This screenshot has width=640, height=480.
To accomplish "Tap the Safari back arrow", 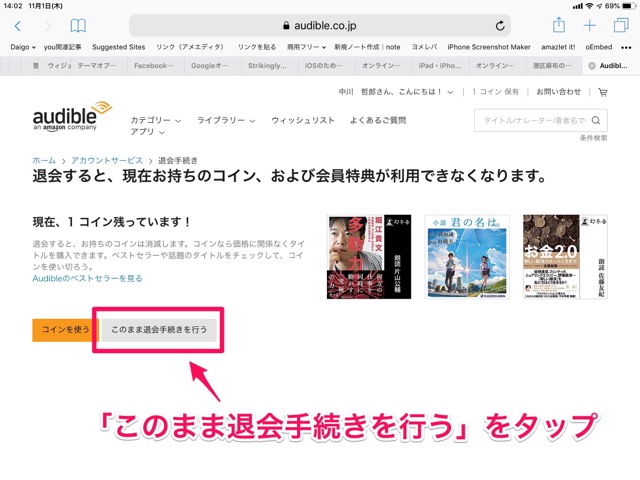I will click(17, 26).
